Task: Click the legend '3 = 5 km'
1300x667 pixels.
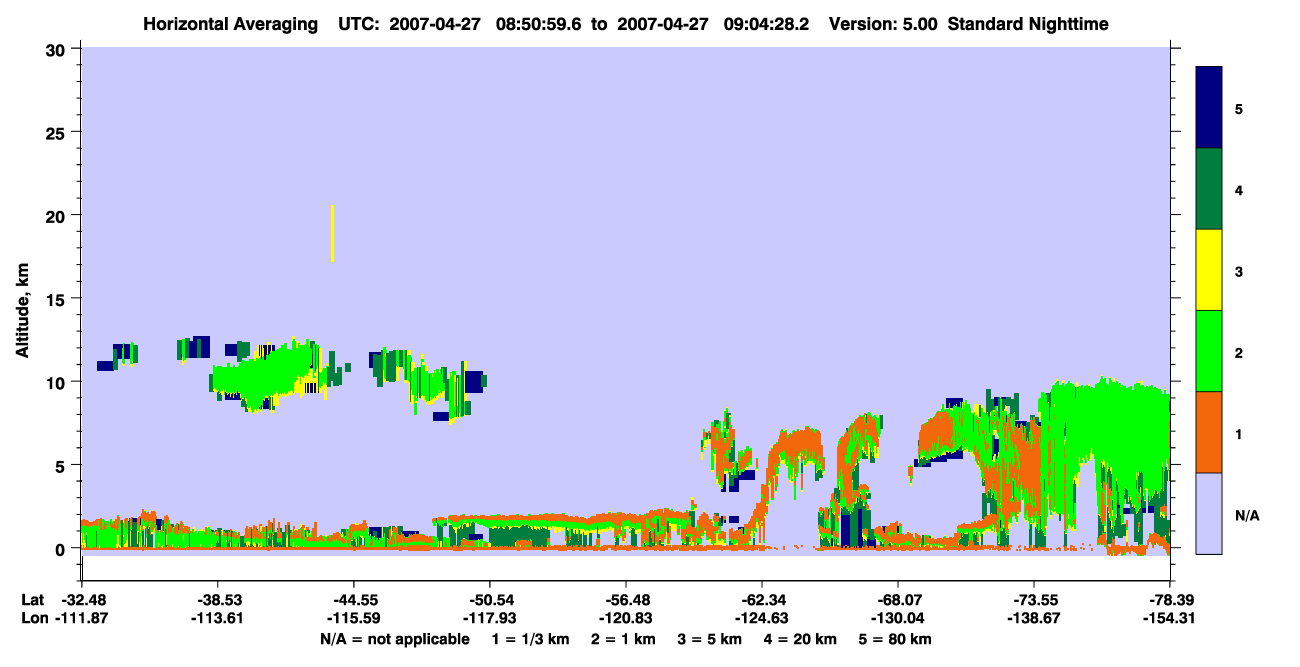Action: [712, 639]
